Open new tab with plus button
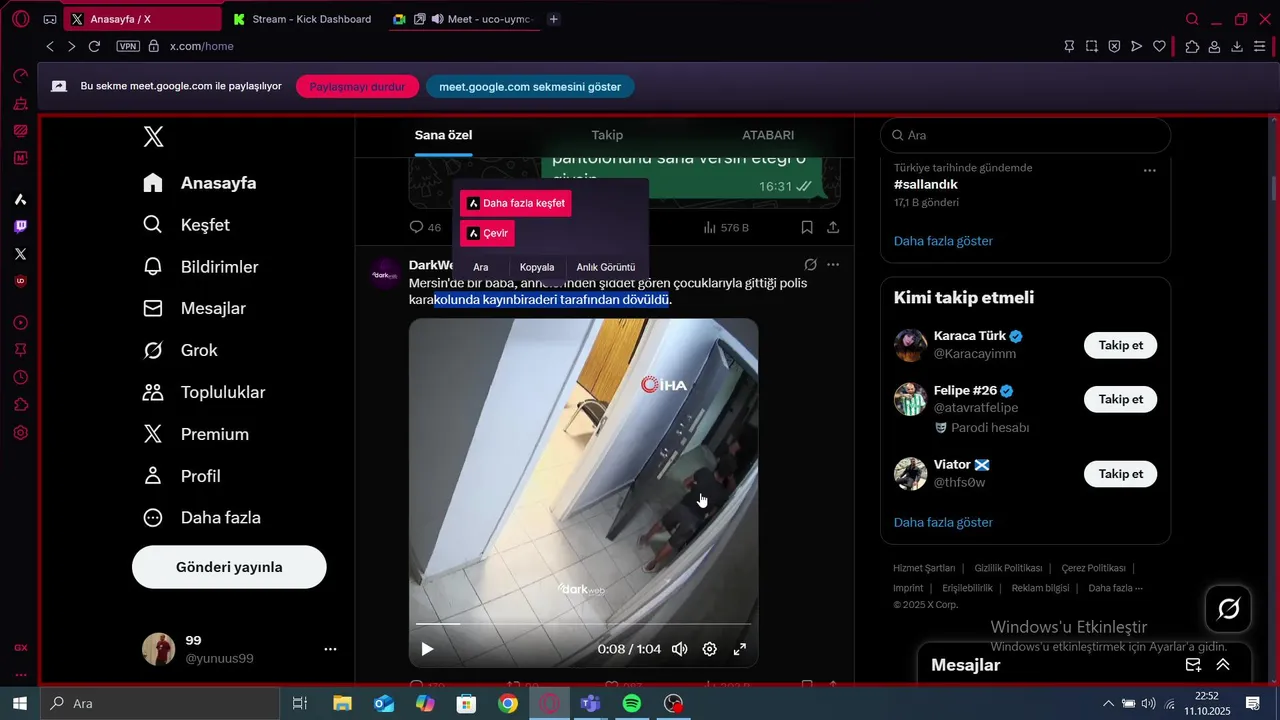 (x=554, y=19)
